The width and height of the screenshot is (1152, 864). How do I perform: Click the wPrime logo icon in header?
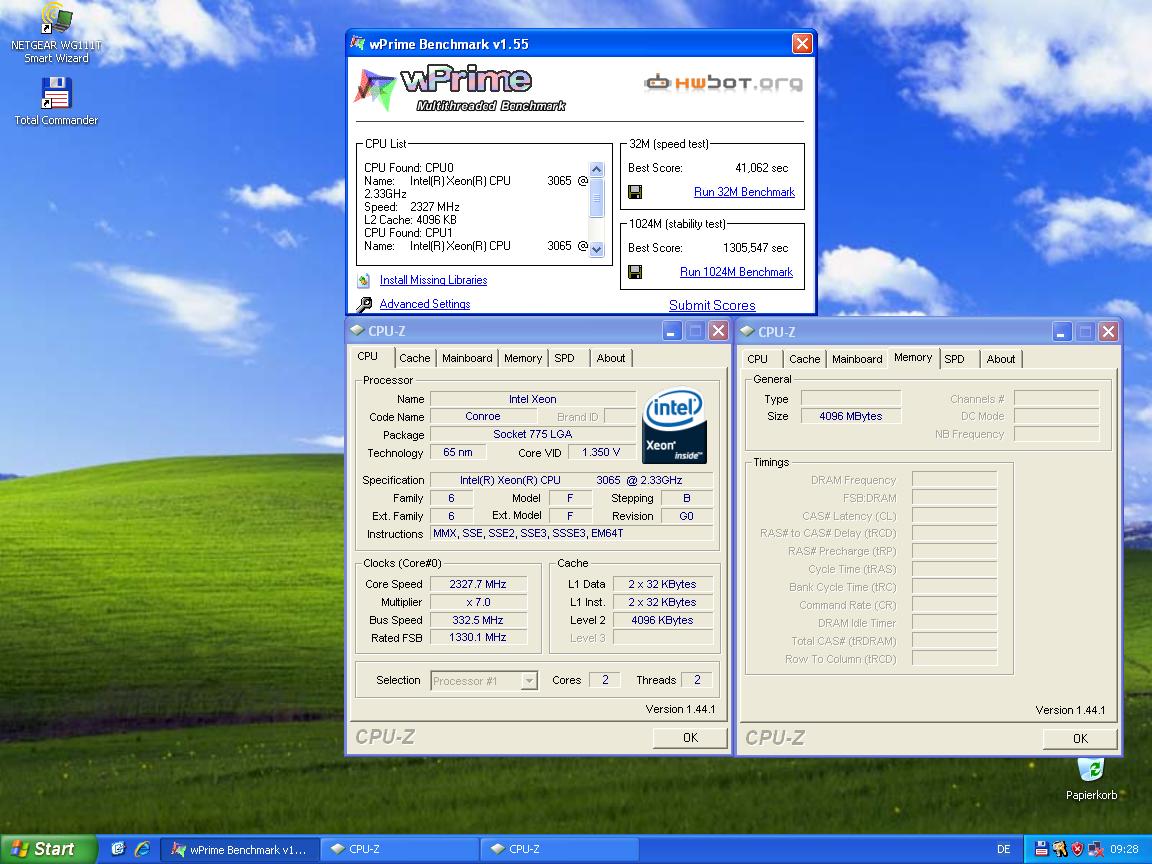pos(375,88)
